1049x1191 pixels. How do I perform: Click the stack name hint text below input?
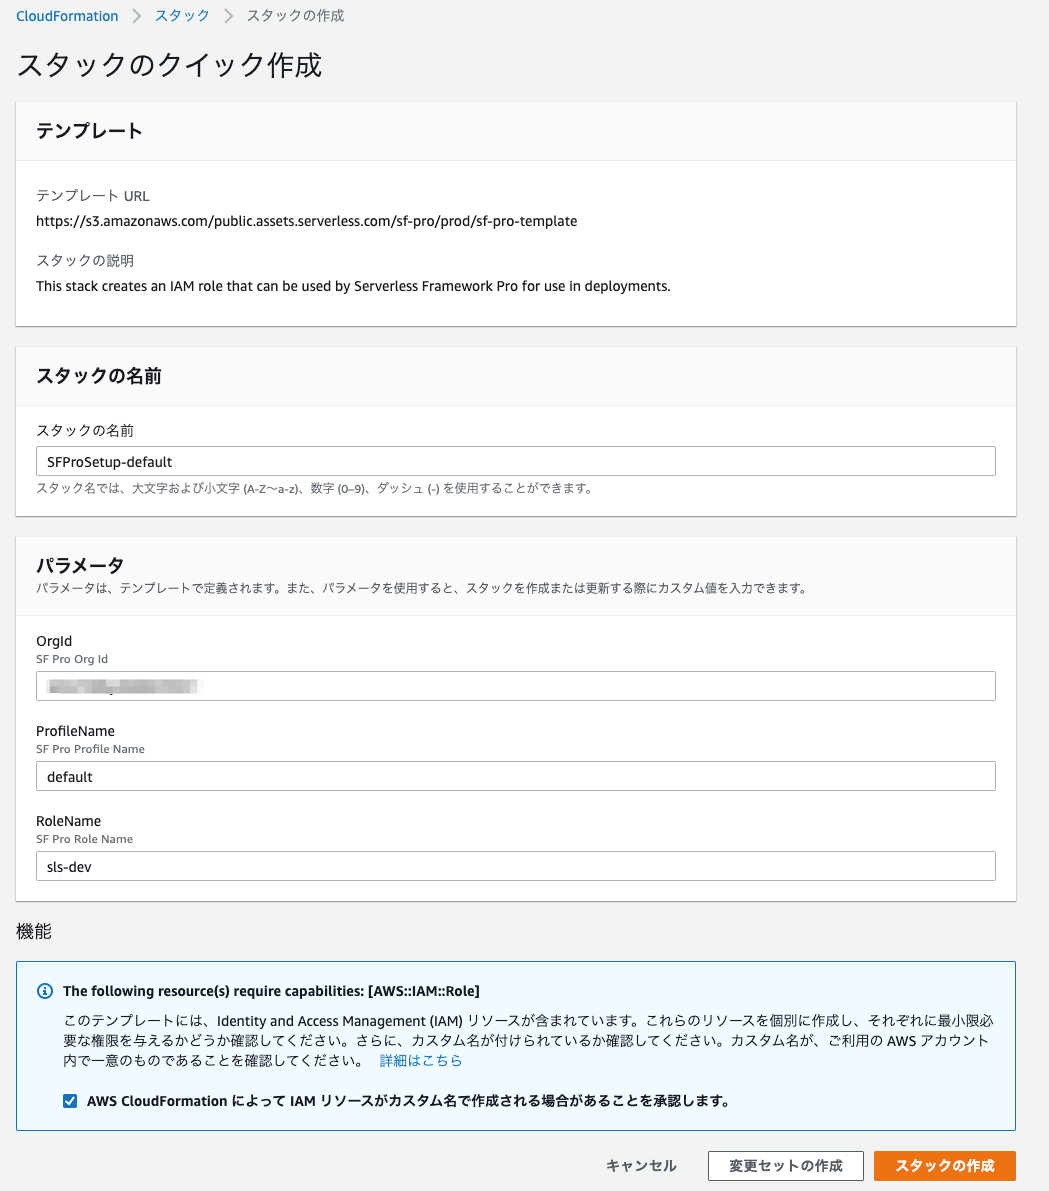tap(315, 488)
